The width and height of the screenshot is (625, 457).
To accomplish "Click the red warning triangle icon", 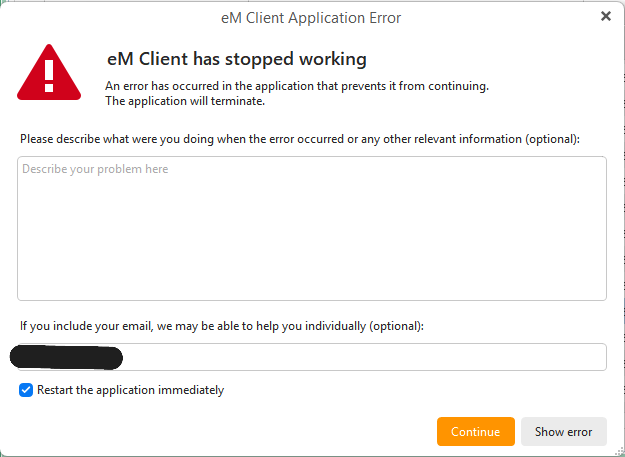I will pos(49,72).
